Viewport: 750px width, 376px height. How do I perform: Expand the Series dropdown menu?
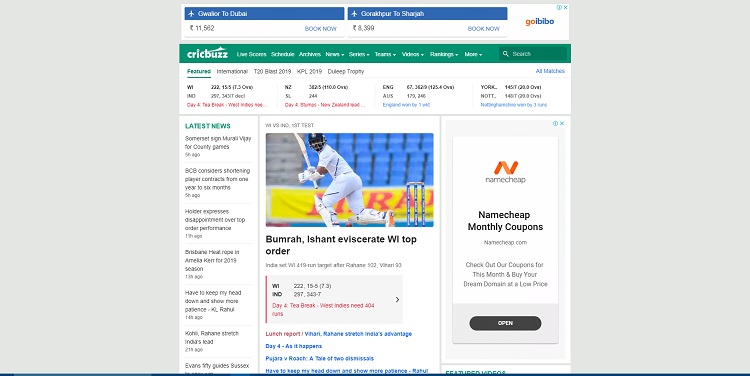coord(359,54)
